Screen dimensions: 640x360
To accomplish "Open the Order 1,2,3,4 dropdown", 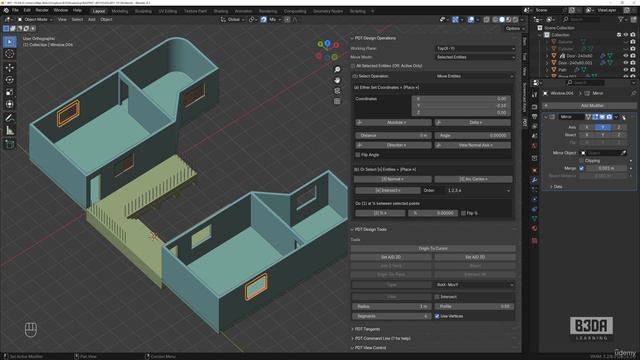I will point(479,191).
